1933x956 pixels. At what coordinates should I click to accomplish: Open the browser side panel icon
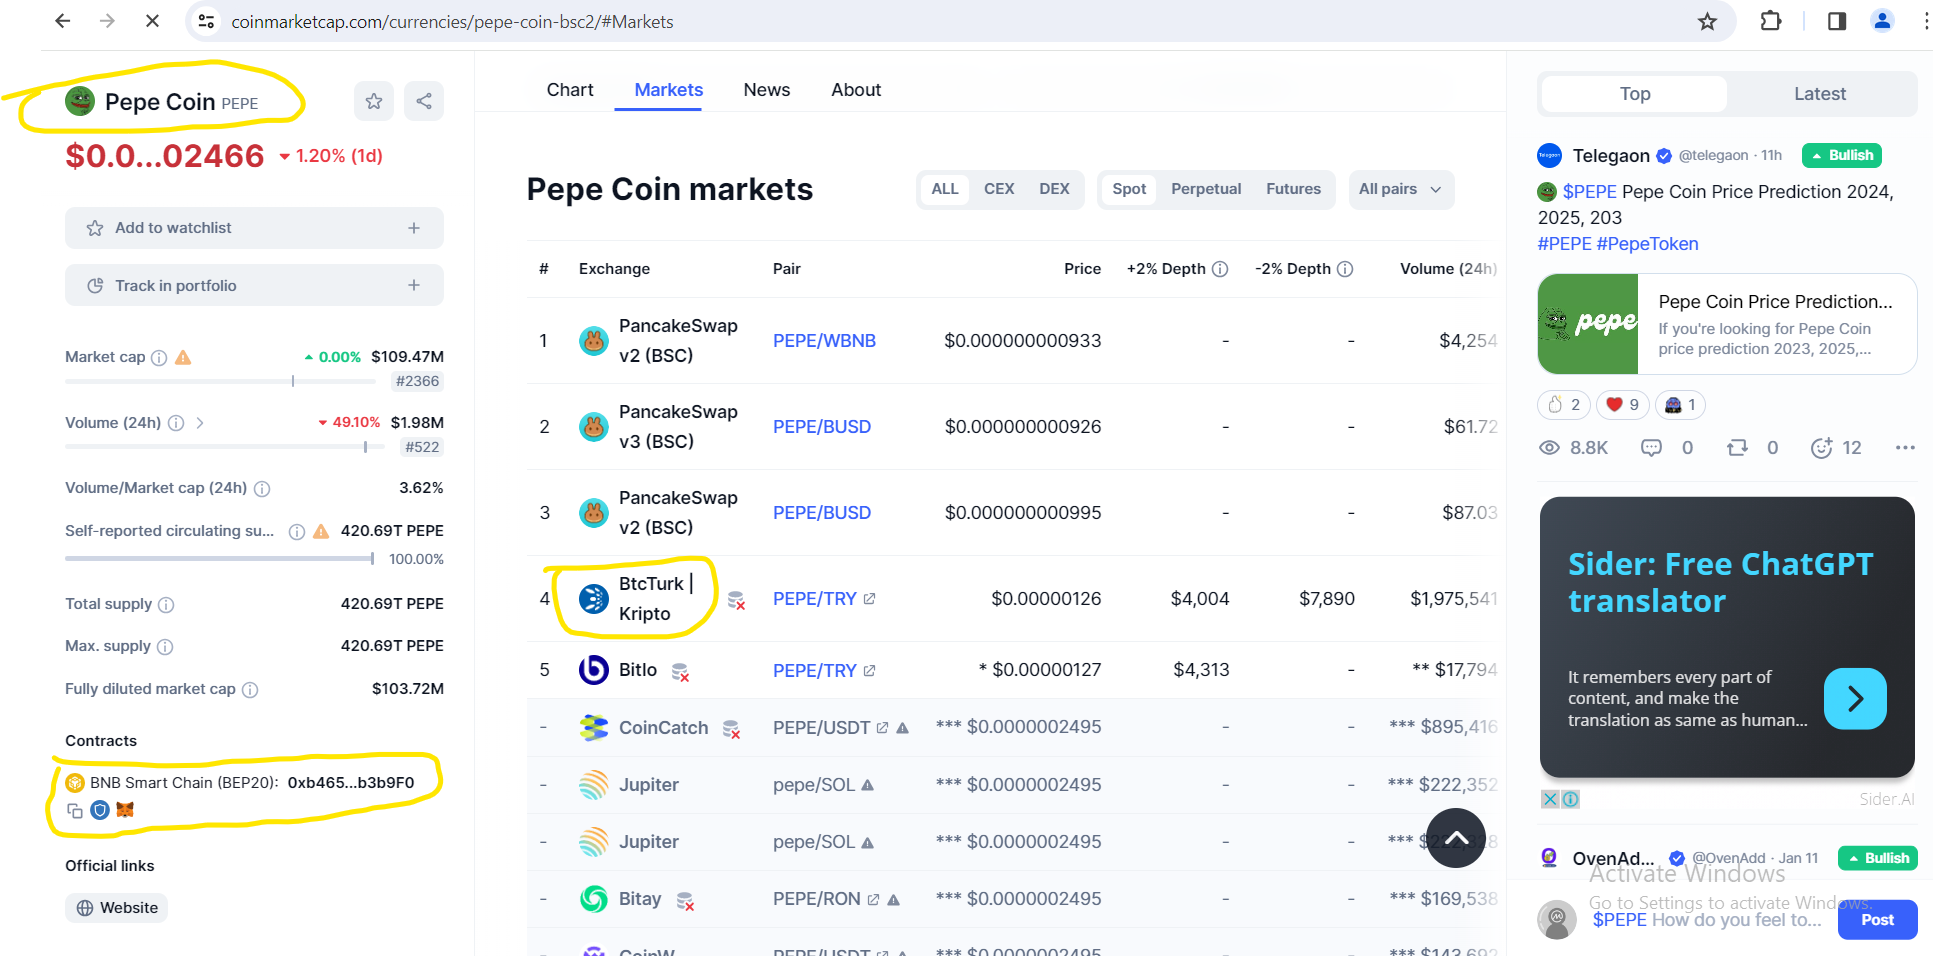(1836, 21)
